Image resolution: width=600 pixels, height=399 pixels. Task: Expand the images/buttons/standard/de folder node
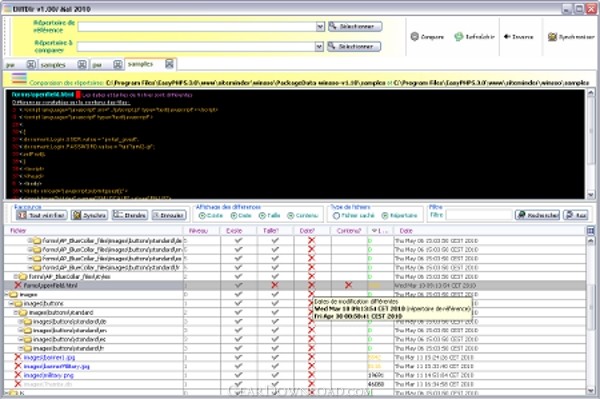(21, 321)
